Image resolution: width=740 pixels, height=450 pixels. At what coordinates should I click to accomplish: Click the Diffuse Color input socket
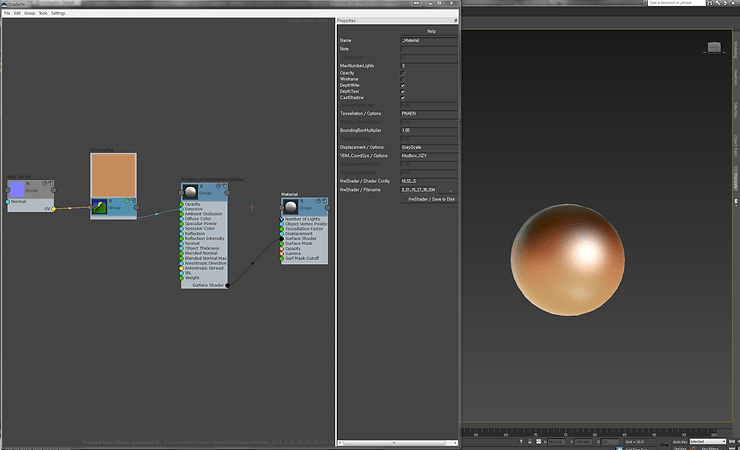click(x=182, y=219)
